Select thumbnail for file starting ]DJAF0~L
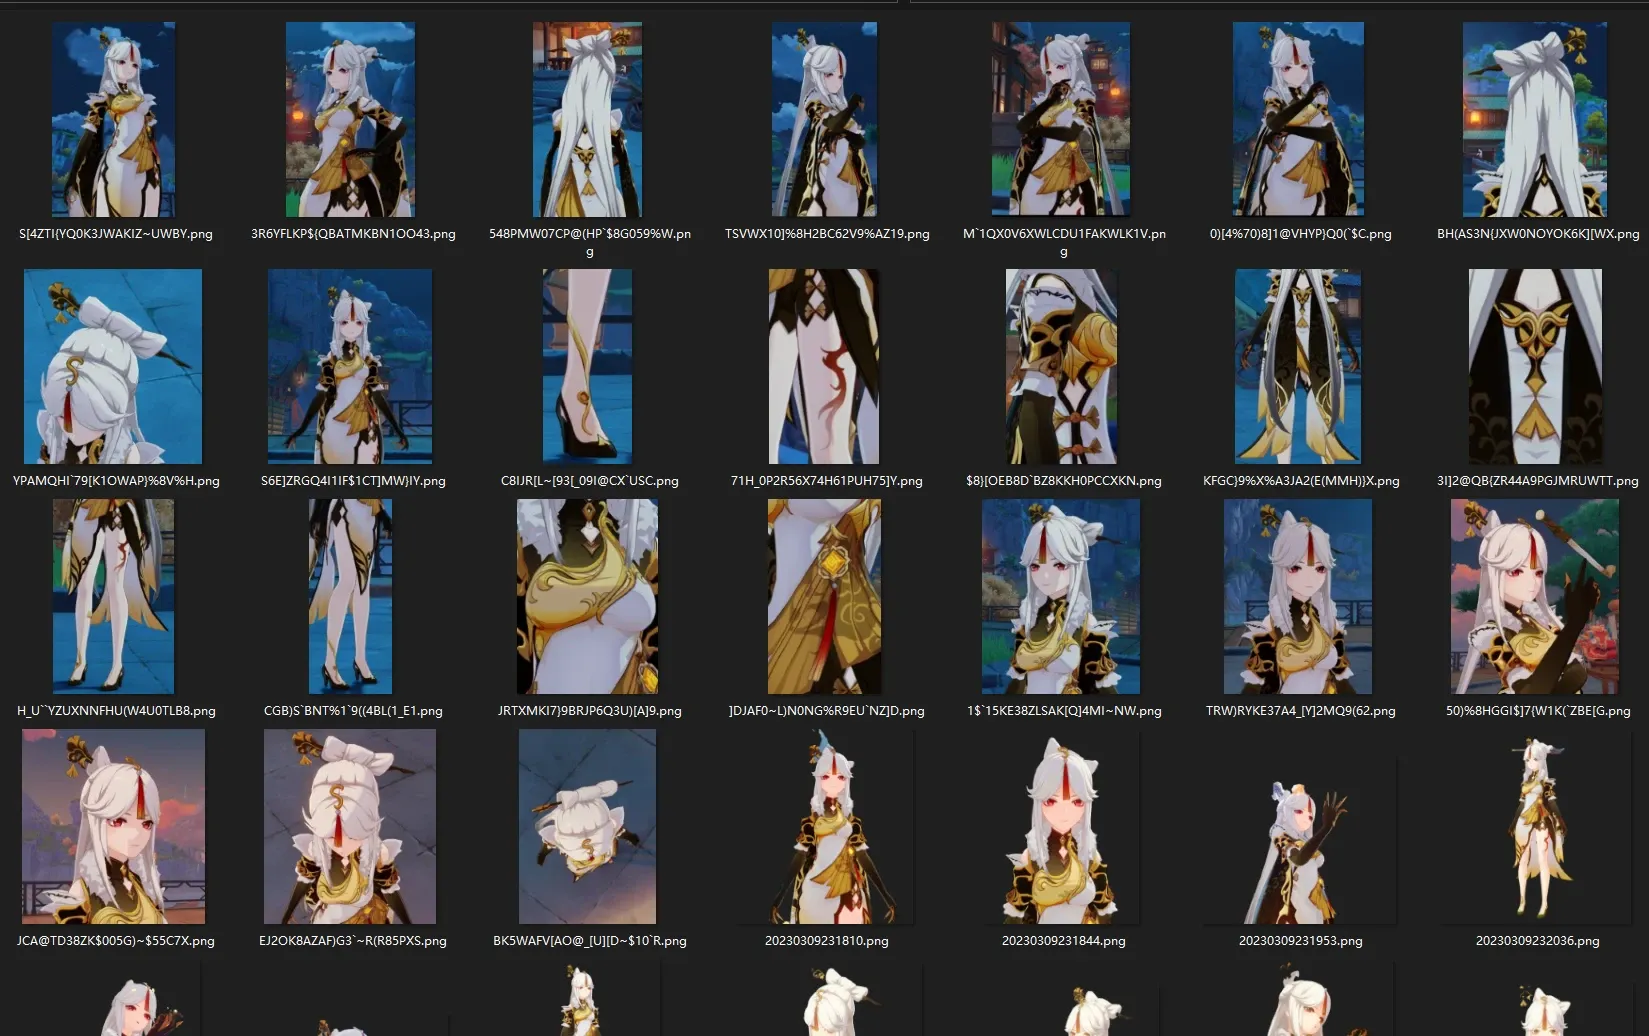 click(824, 597)
